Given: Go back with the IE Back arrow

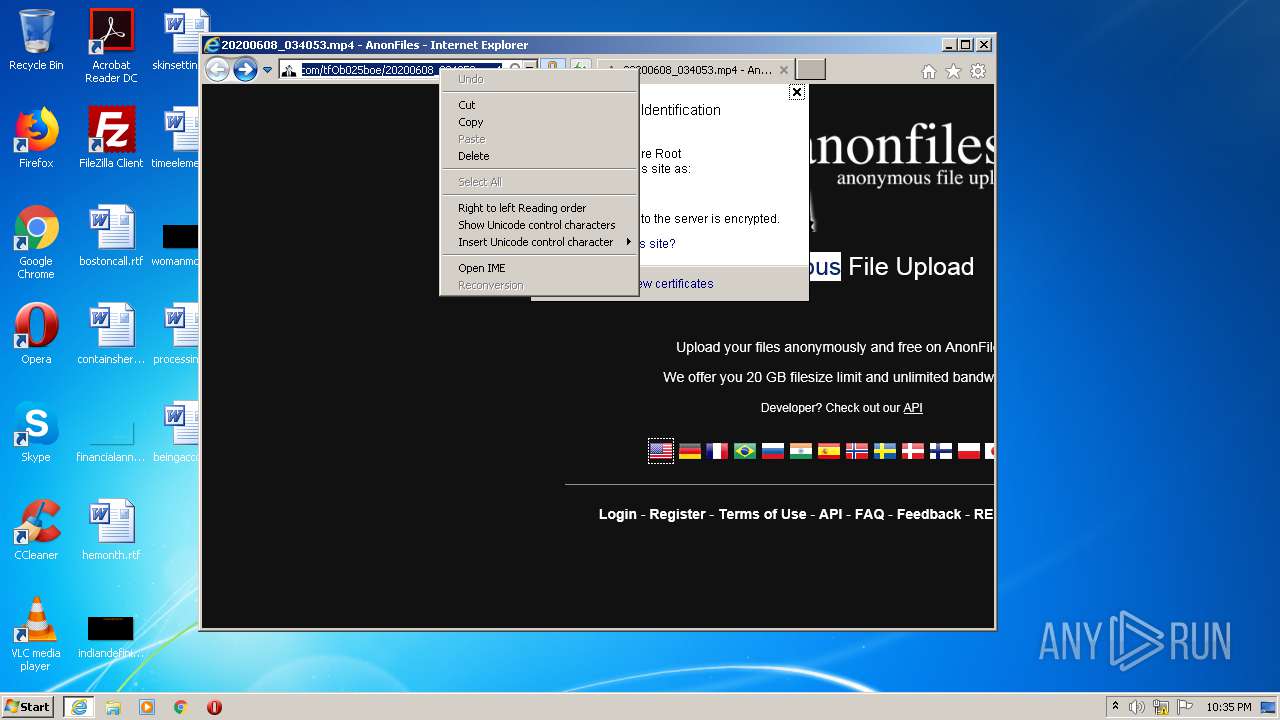Looking at the screenshot, I should pos(217,69).
